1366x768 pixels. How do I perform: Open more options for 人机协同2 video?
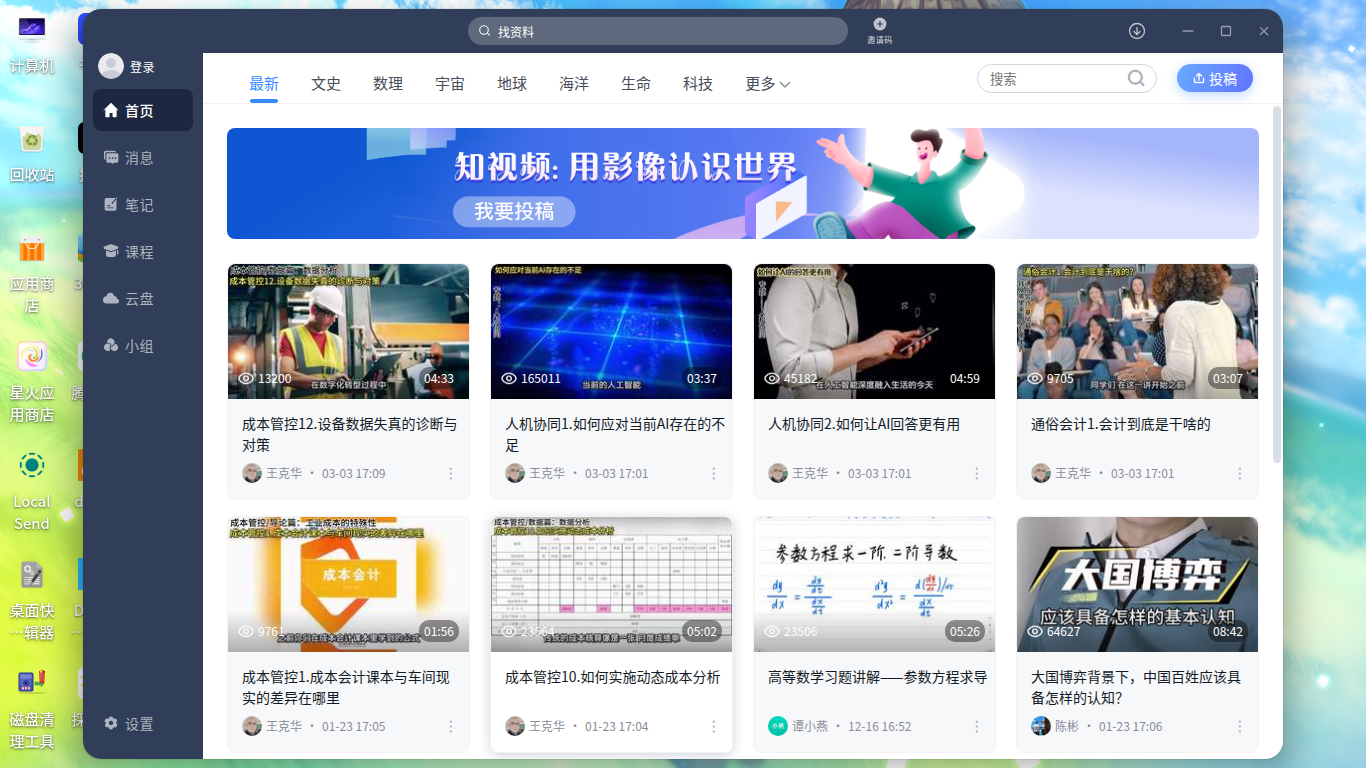click(977, 473)
